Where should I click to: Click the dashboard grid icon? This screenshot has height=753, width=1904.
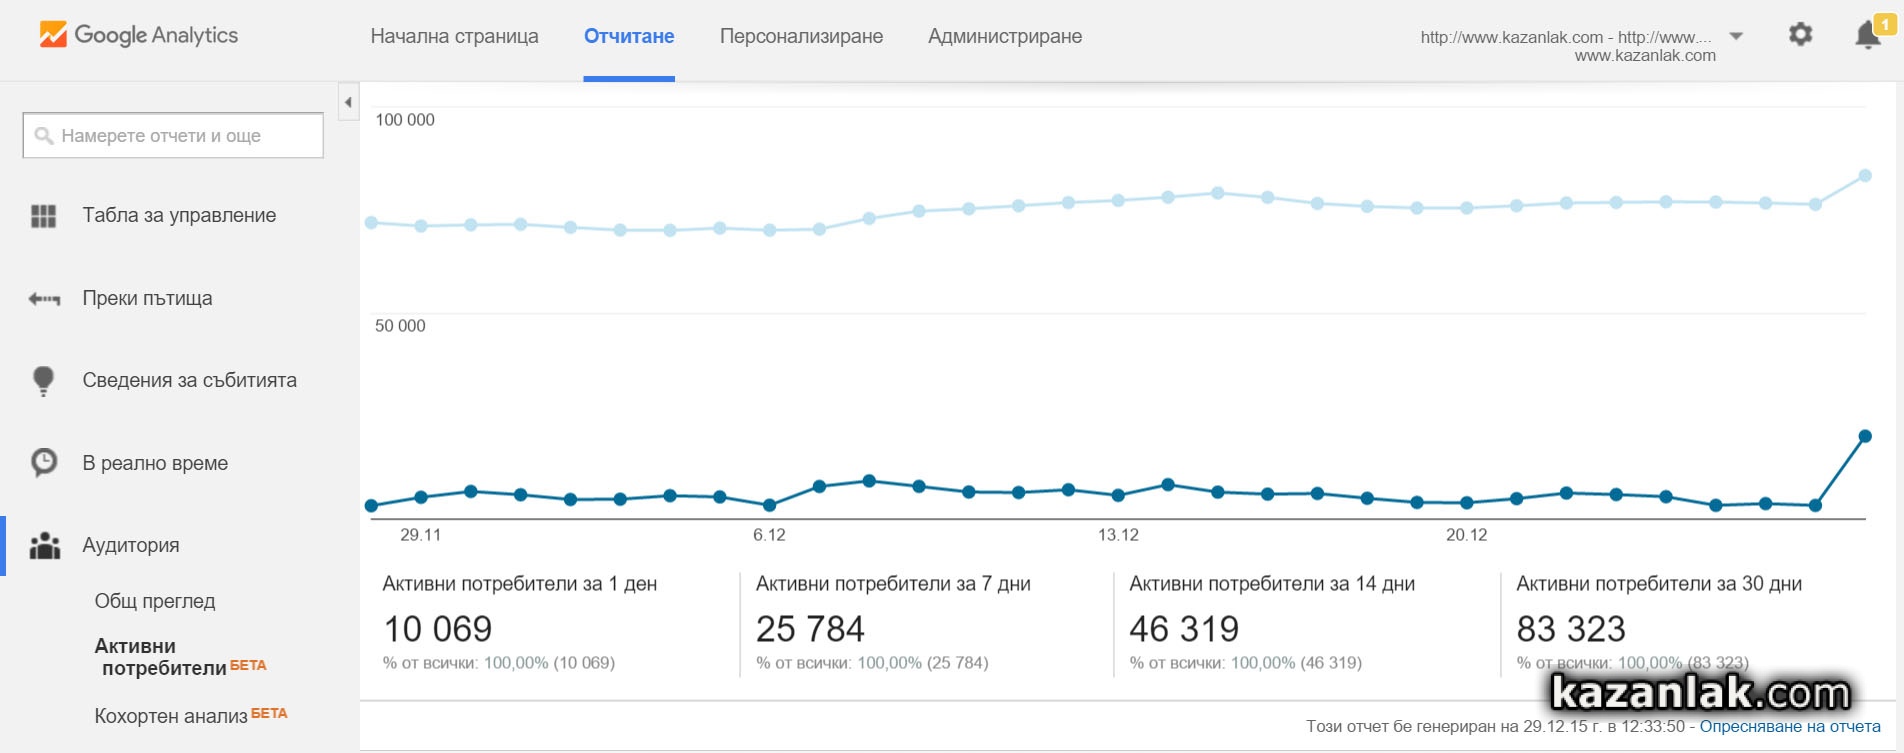(44, 216)
